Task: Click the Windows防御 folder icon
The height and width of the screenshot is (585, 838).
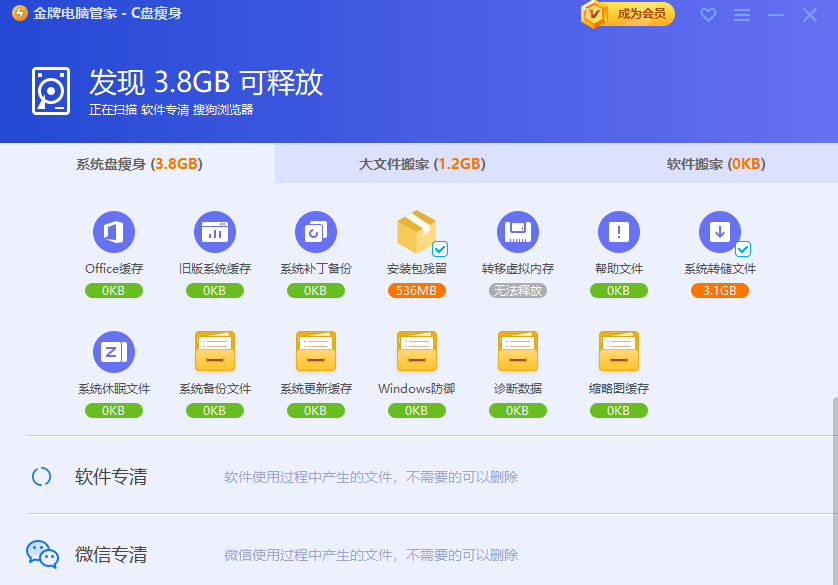Action: tap(416, 352)
